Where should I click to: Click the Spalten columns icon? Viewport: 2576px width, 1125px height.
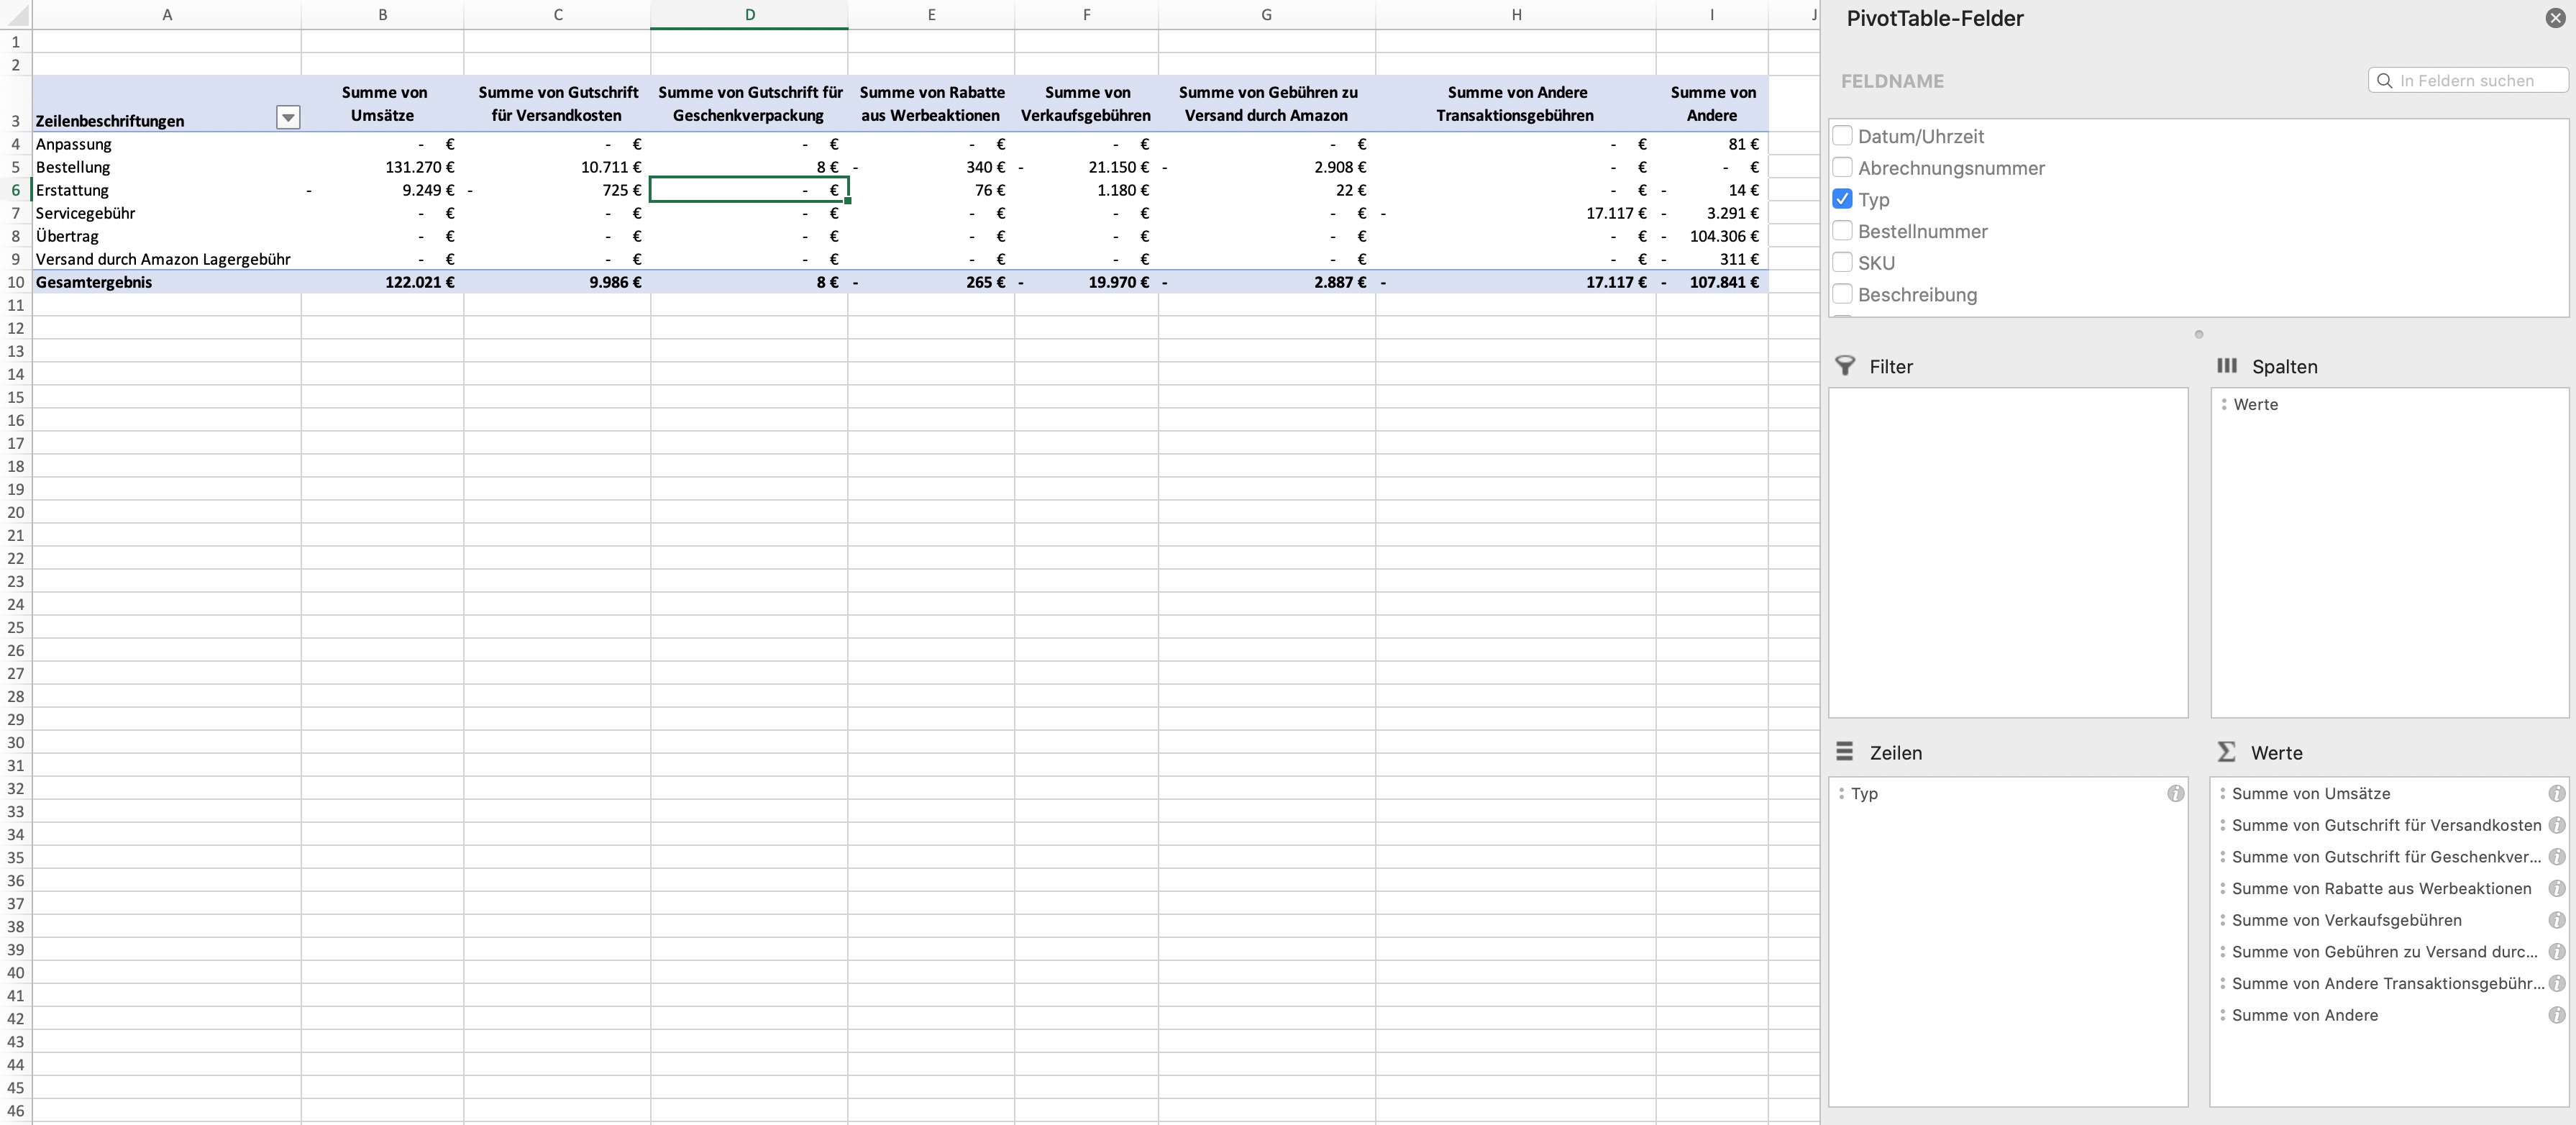(x=2227, y=366)
